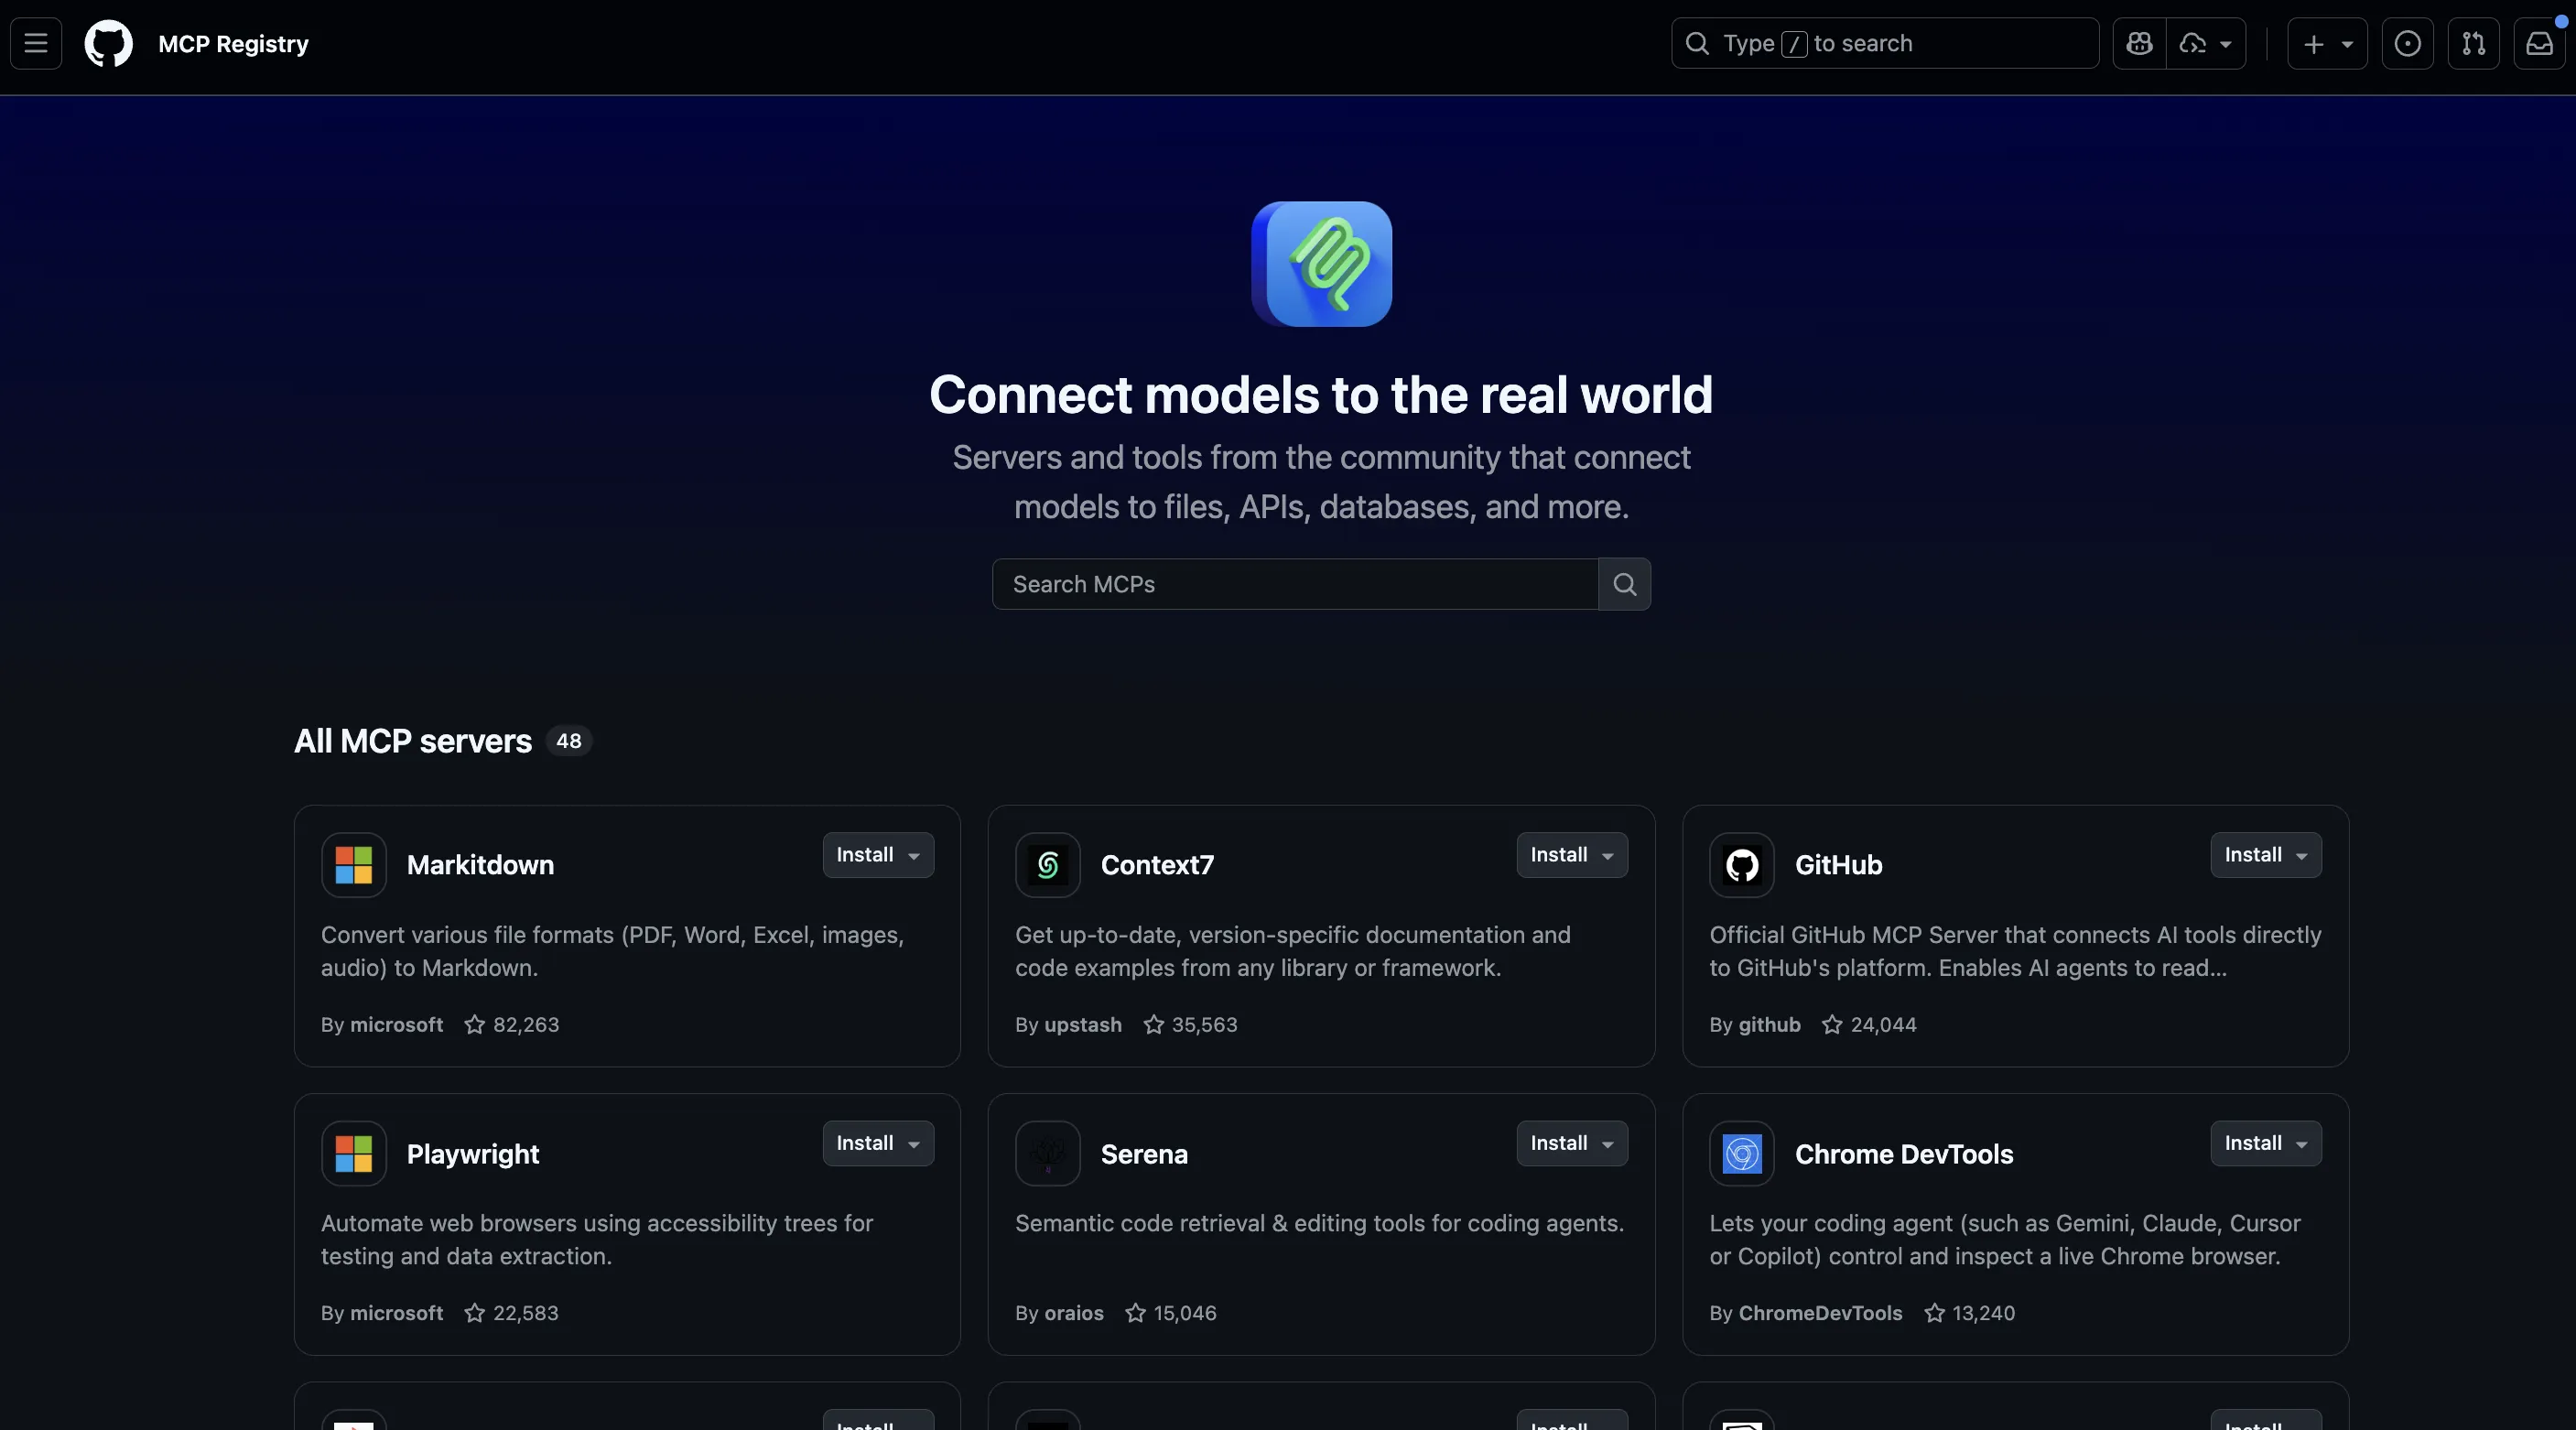Click the Serena server thumbnail icon

1046,1154
